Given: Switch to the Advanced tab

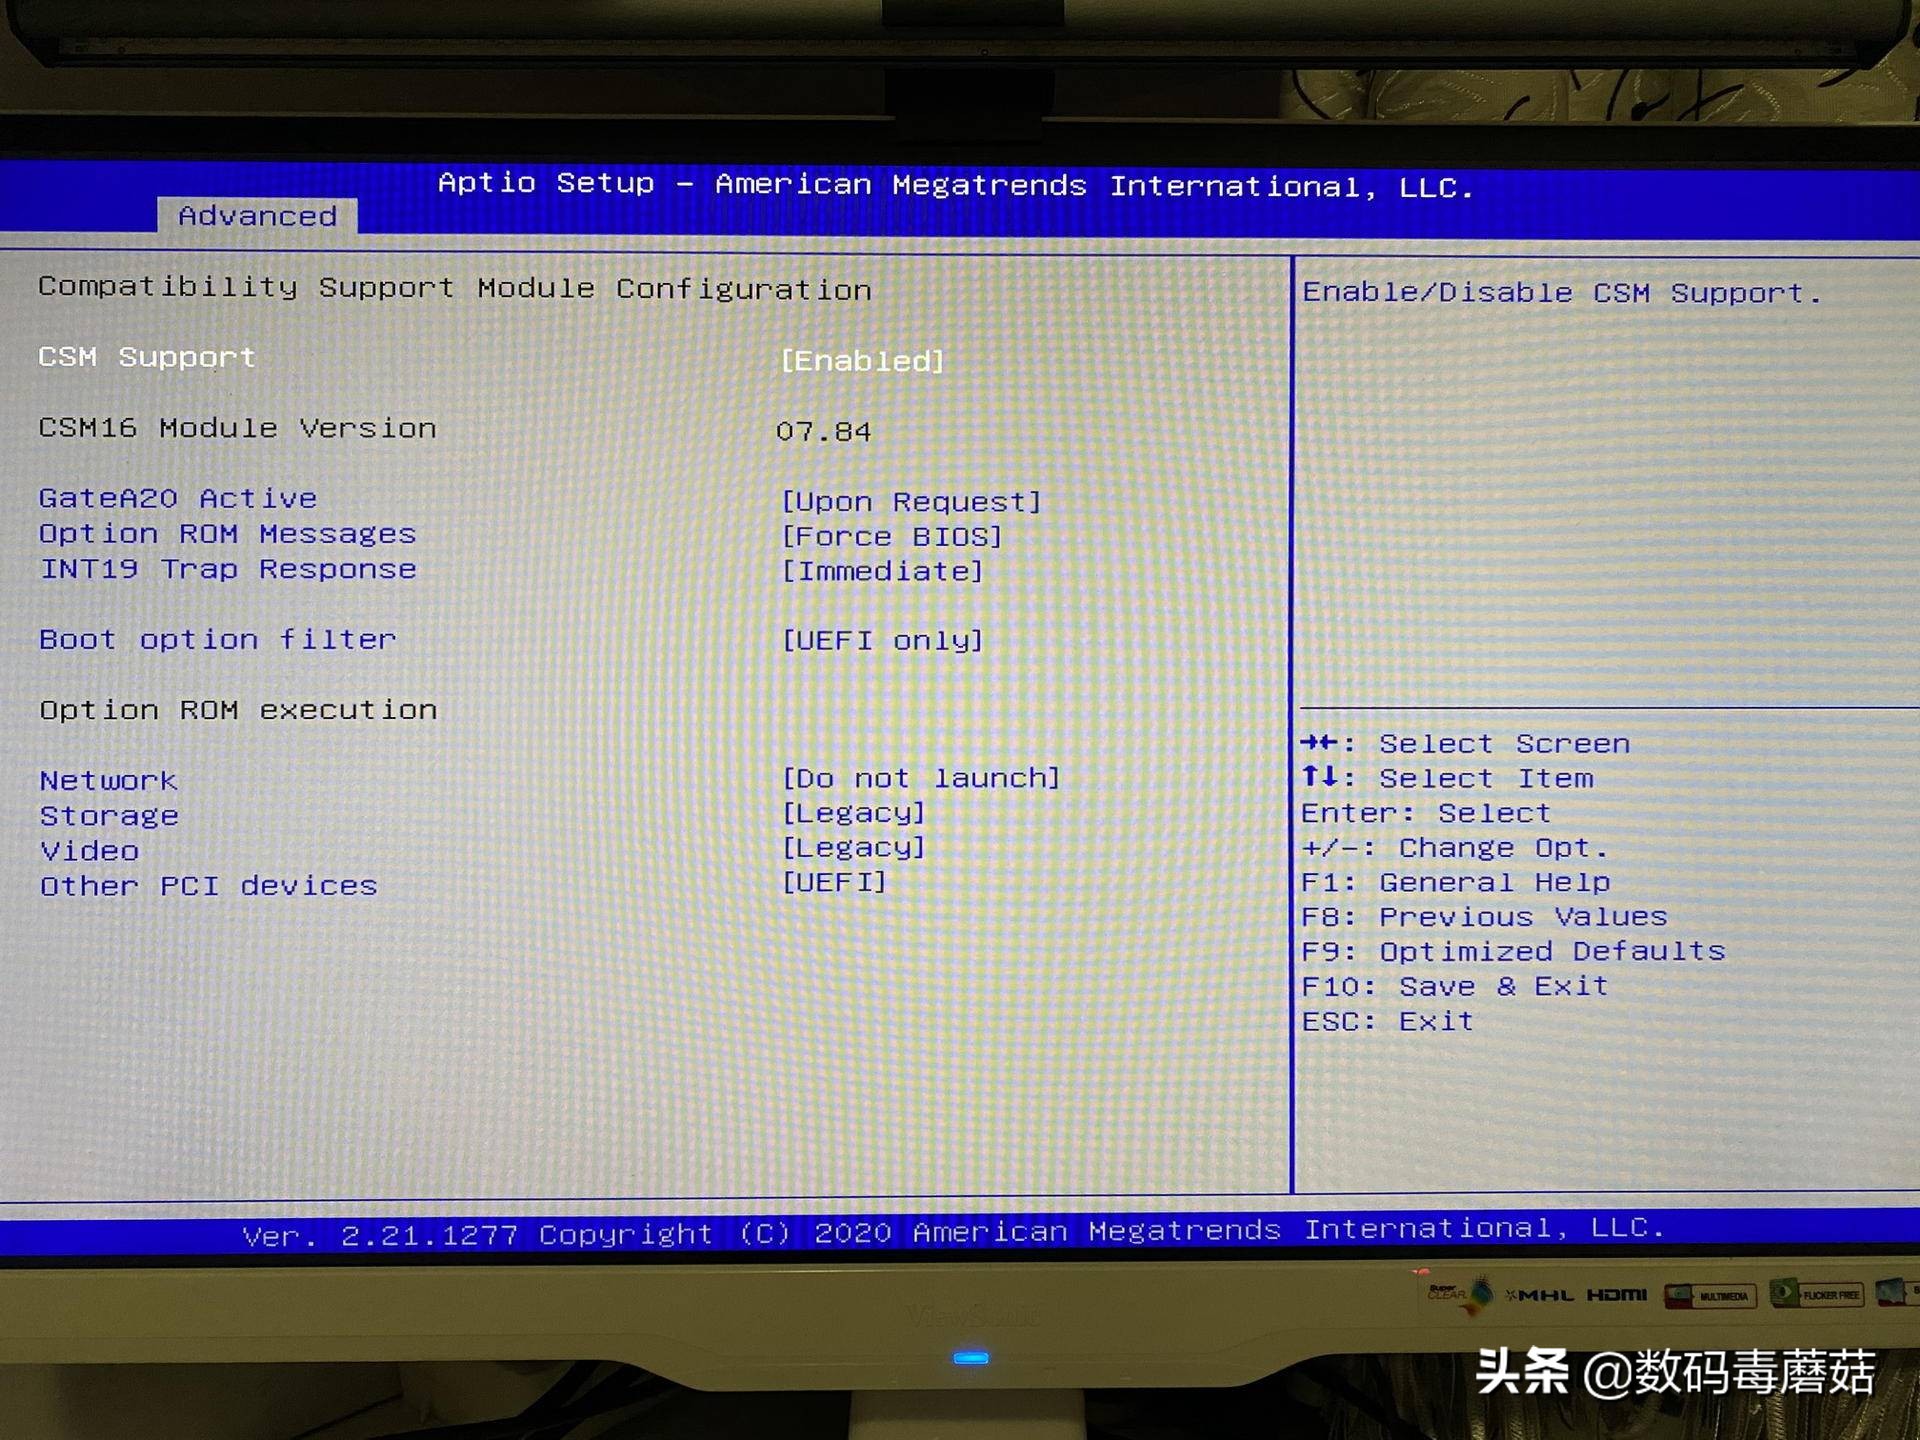Looking at the screenshot, I should pyautogui.click(x=258, y=215).
